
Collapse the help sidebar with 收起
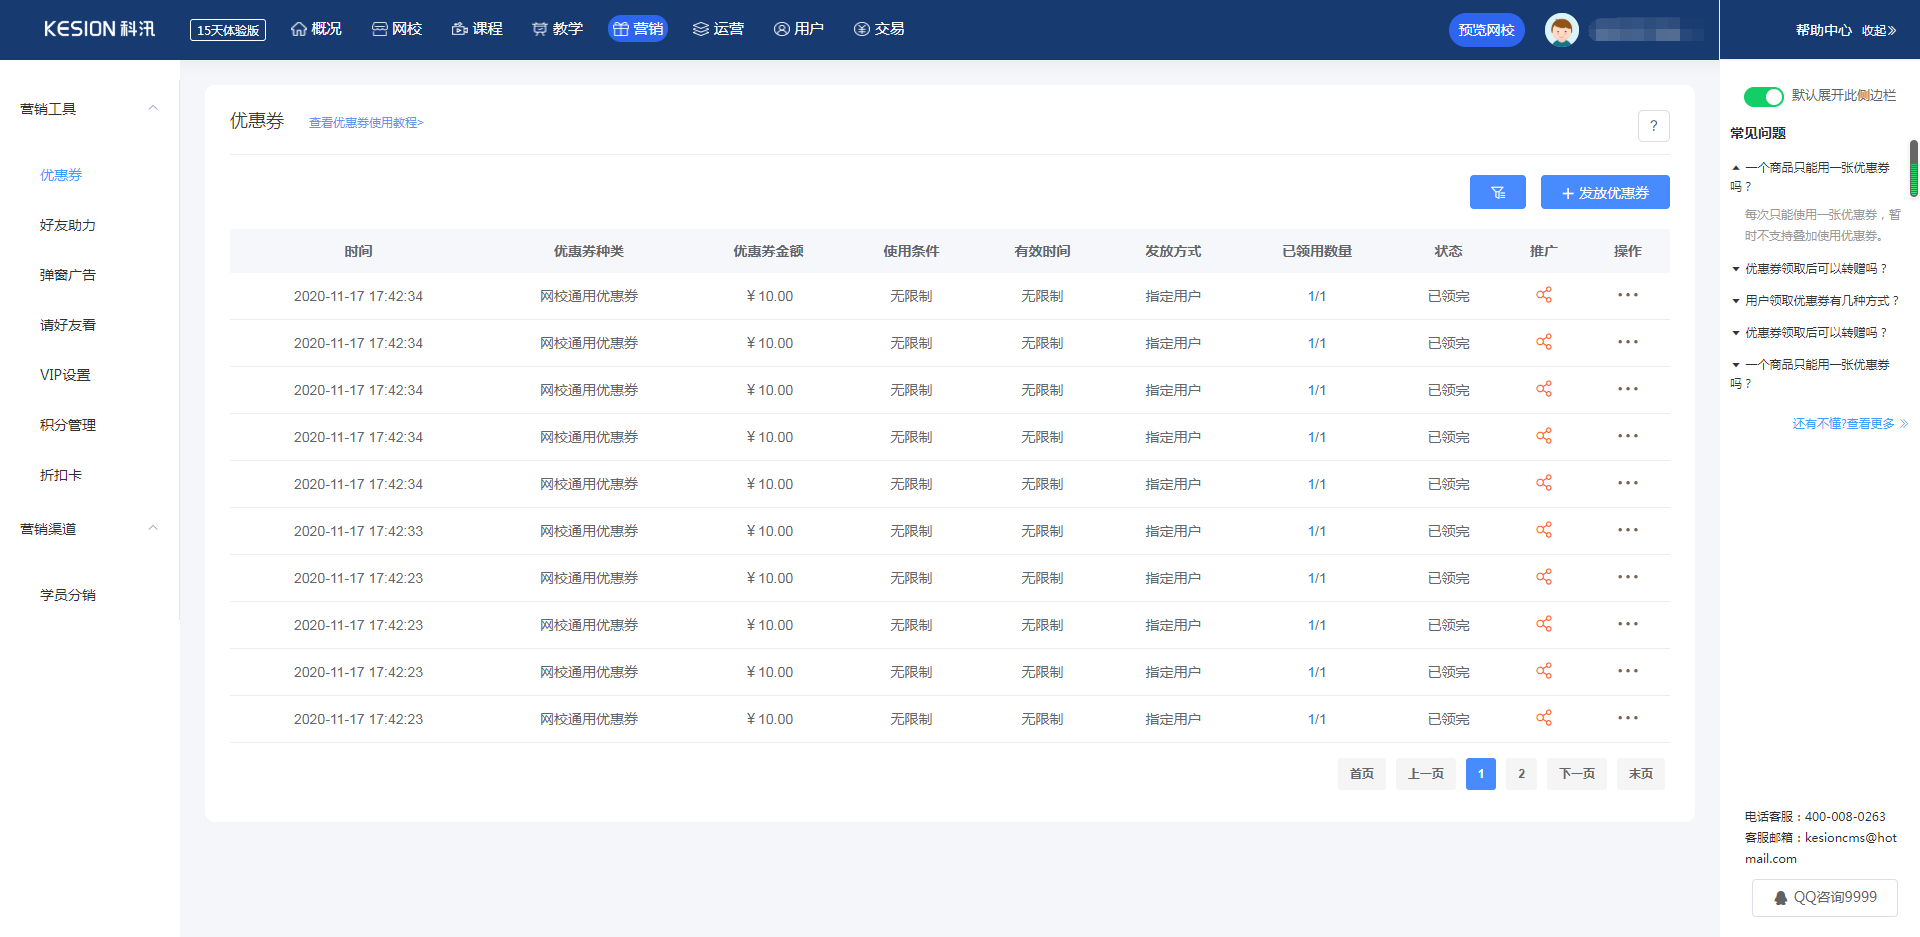click(x=1878, y=30)
